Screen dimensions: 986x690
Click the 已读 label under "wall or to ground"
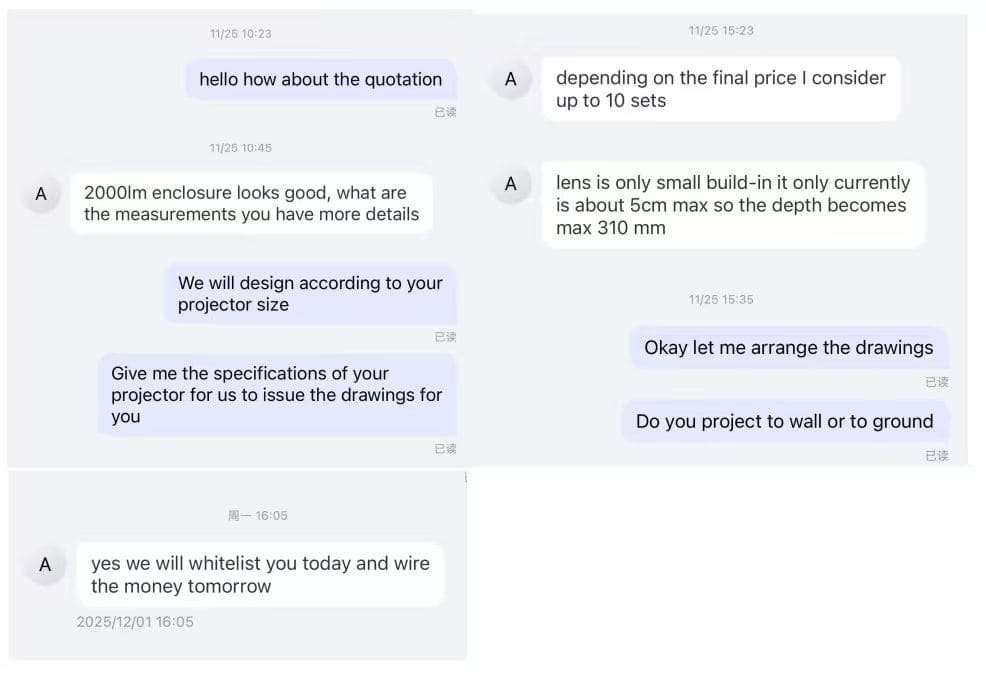(x=936, y=456)
